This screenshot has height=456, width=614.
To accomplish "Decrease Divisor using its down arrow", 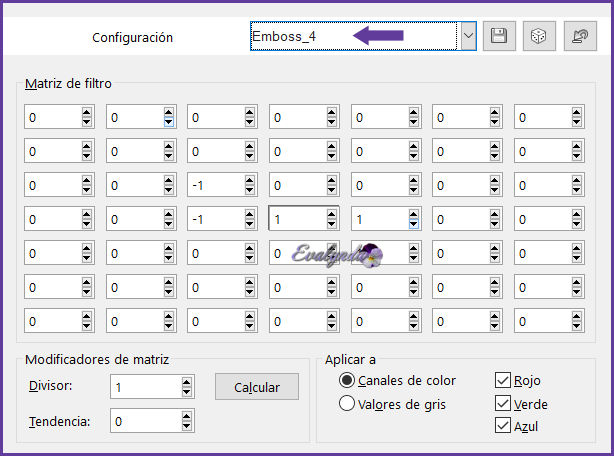I will tap(186, 392).
